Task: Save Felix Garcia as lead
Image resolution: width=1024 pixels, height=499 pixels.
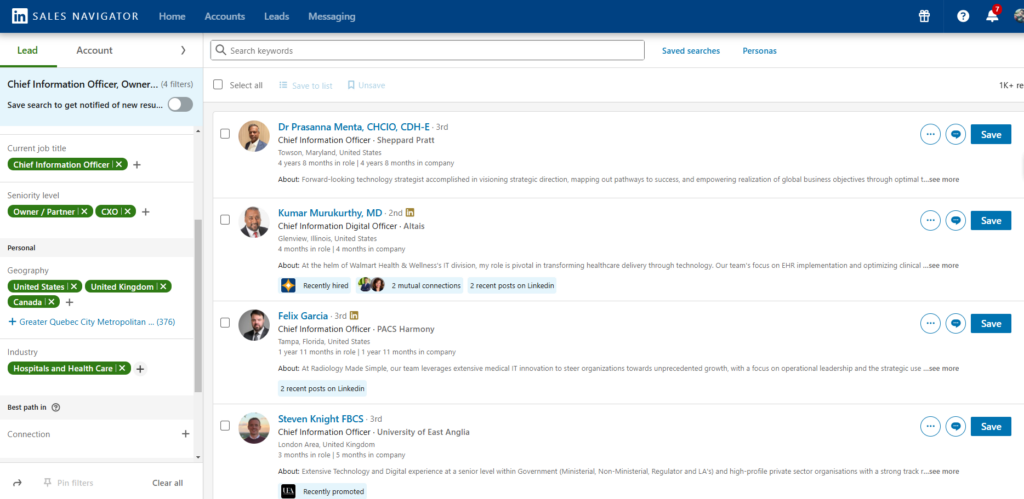Action: (991, 323)
